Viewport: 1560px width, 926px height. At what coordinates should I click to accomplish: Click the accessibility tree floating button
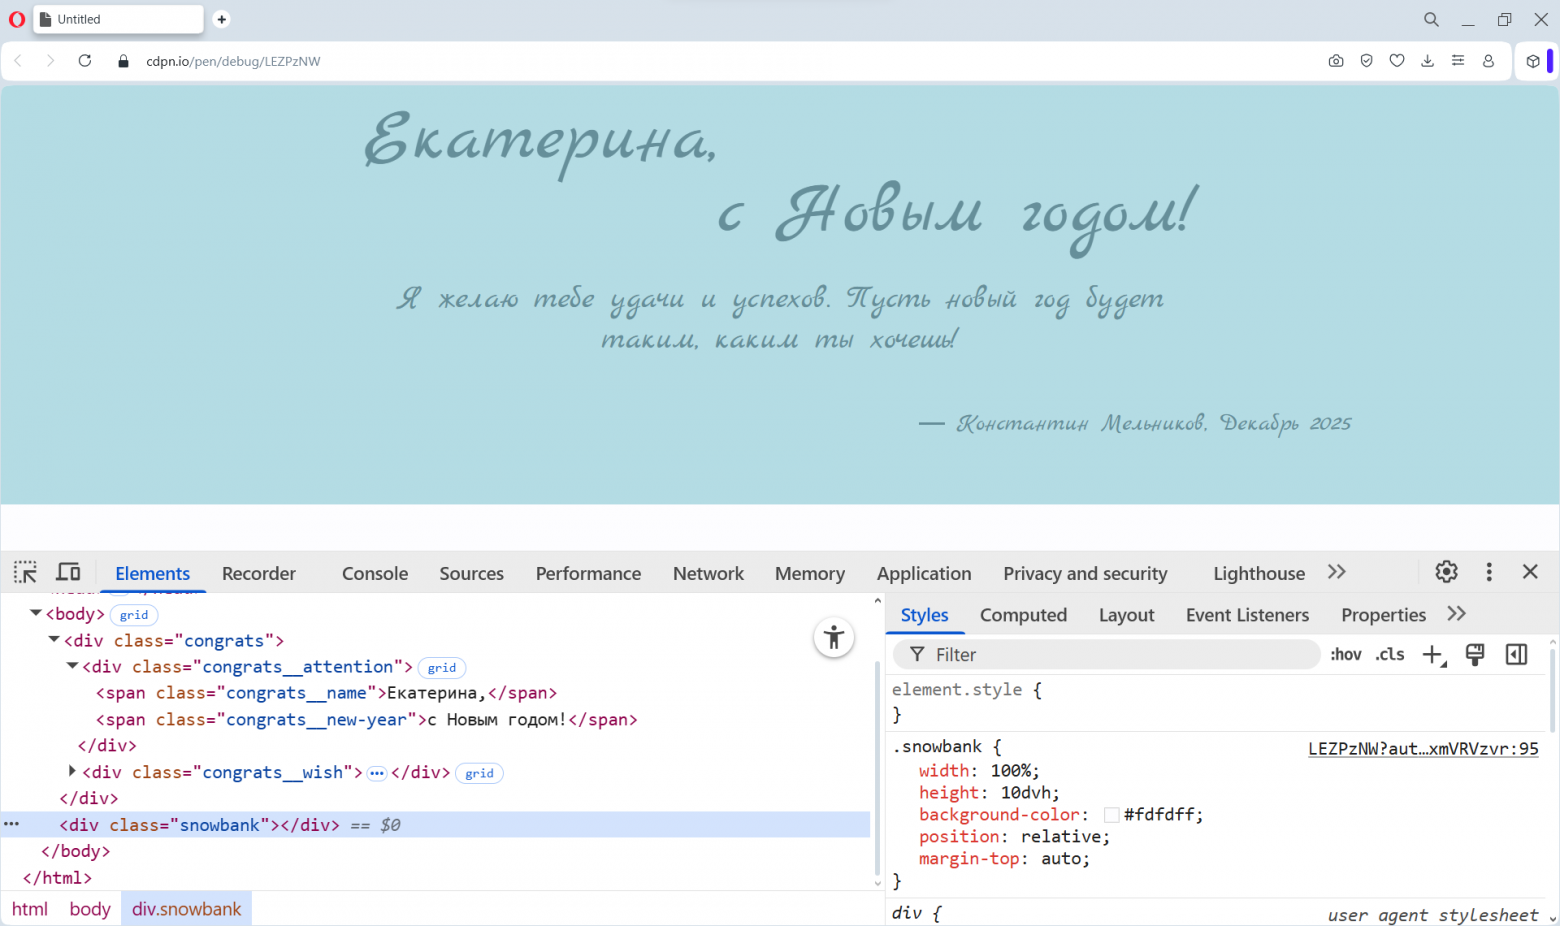[833, 638]
